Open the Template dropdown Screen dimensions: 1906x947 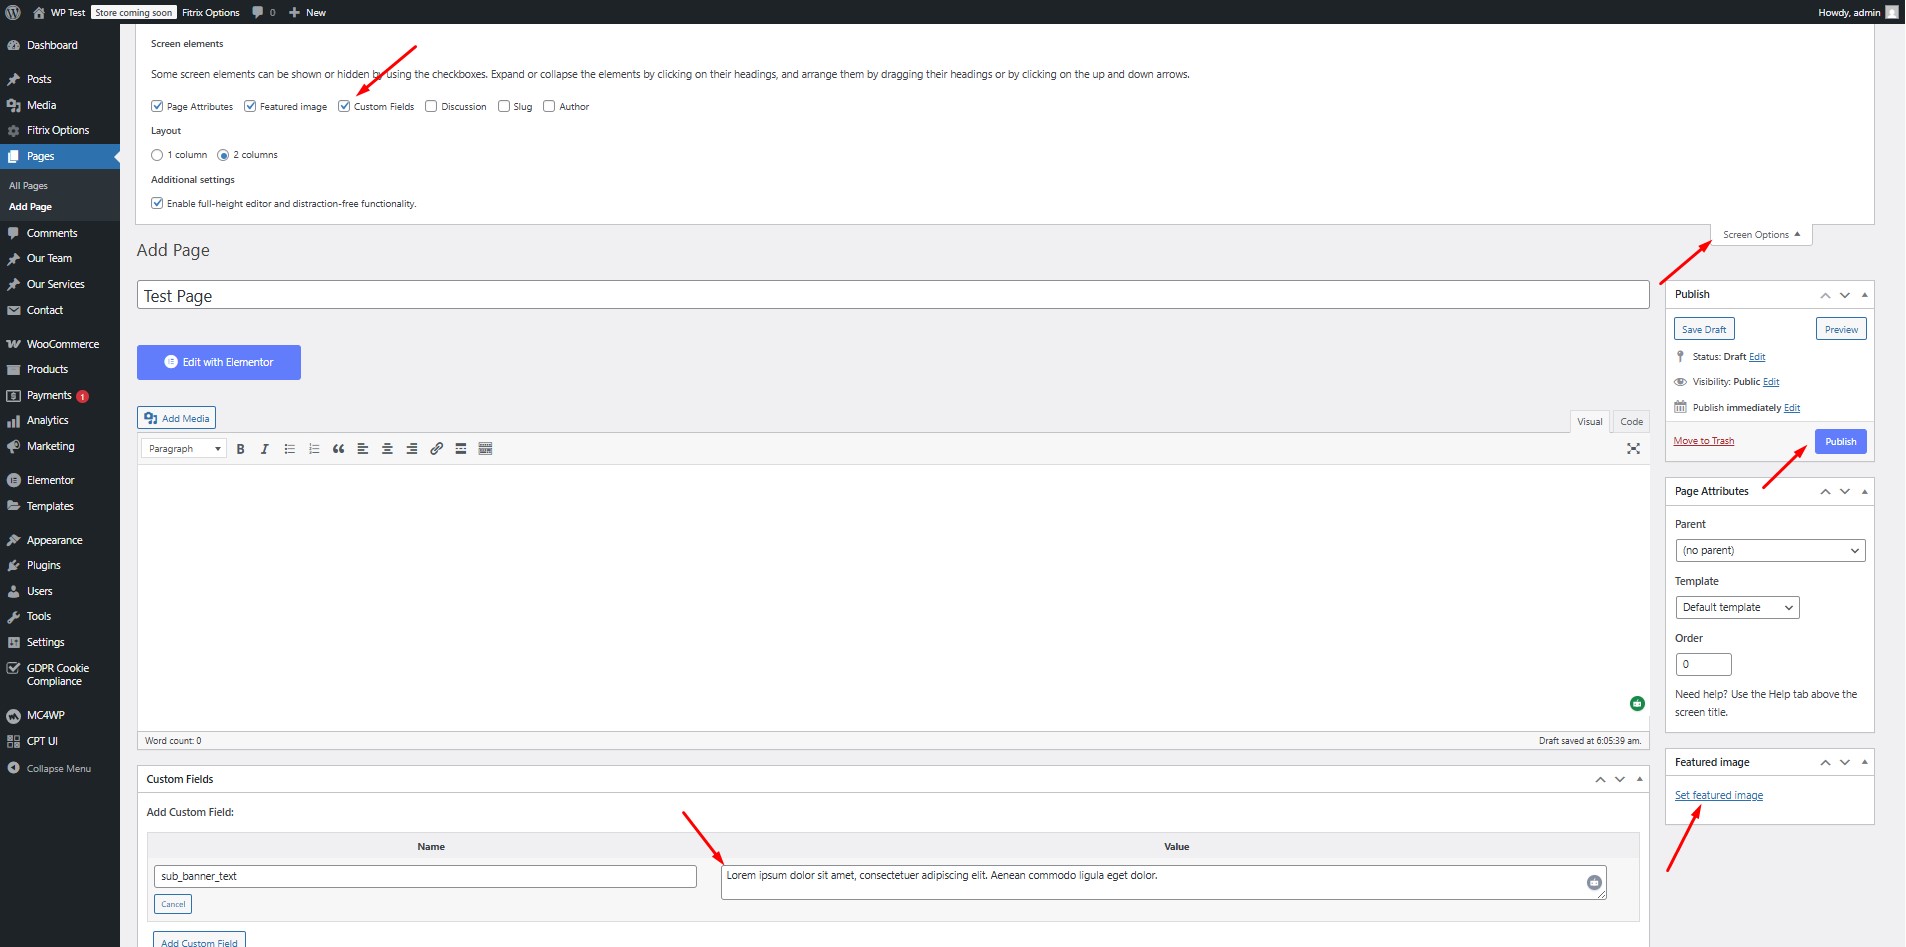(x=1736, y=608)
